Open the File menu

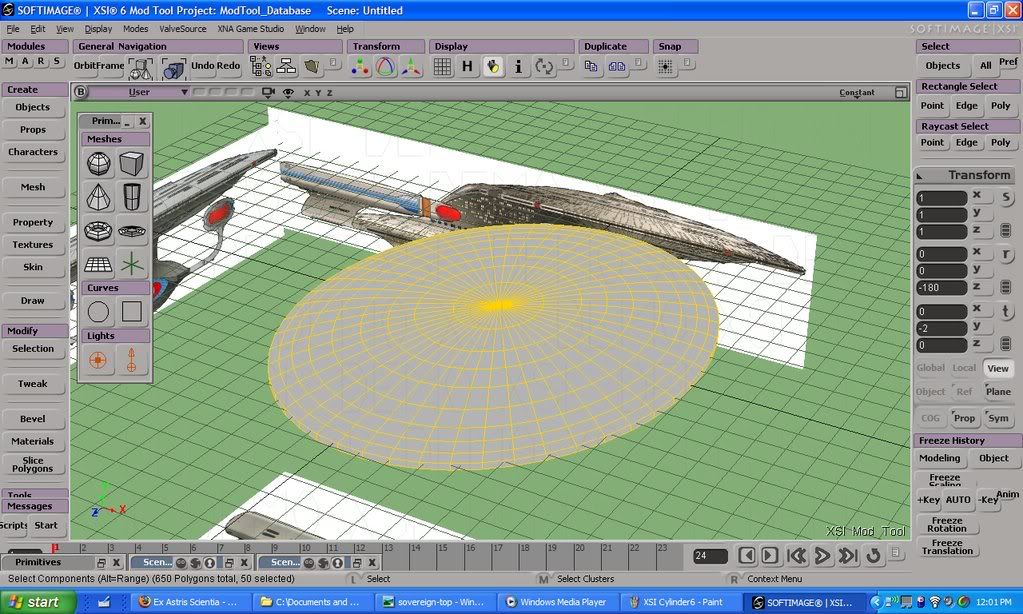tap(13, 29)
